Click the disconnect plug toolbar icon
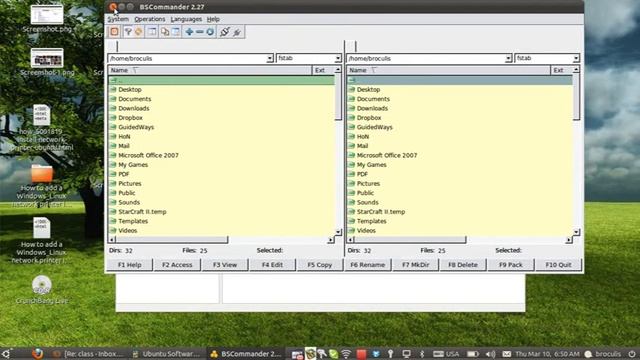Image resolution: width=640 pixels, height=360 pixels. pos(237,32)
